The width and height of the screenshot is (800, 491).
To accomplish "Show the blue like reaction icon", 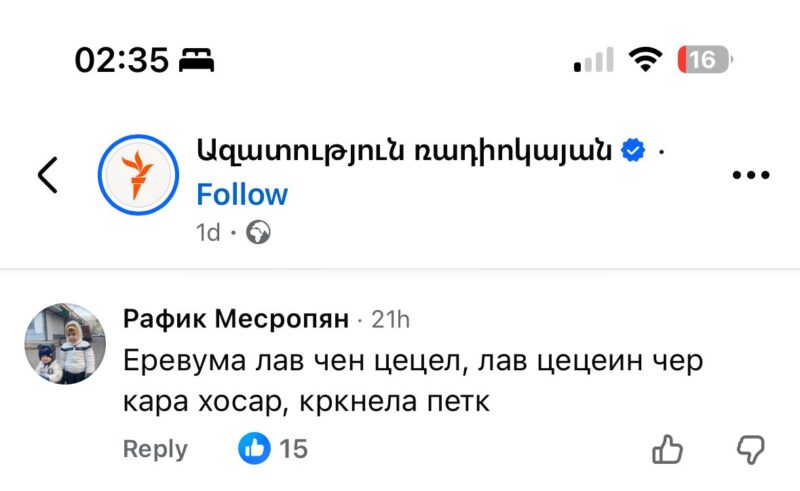I will pyautogui.click(x=254, y=449).
